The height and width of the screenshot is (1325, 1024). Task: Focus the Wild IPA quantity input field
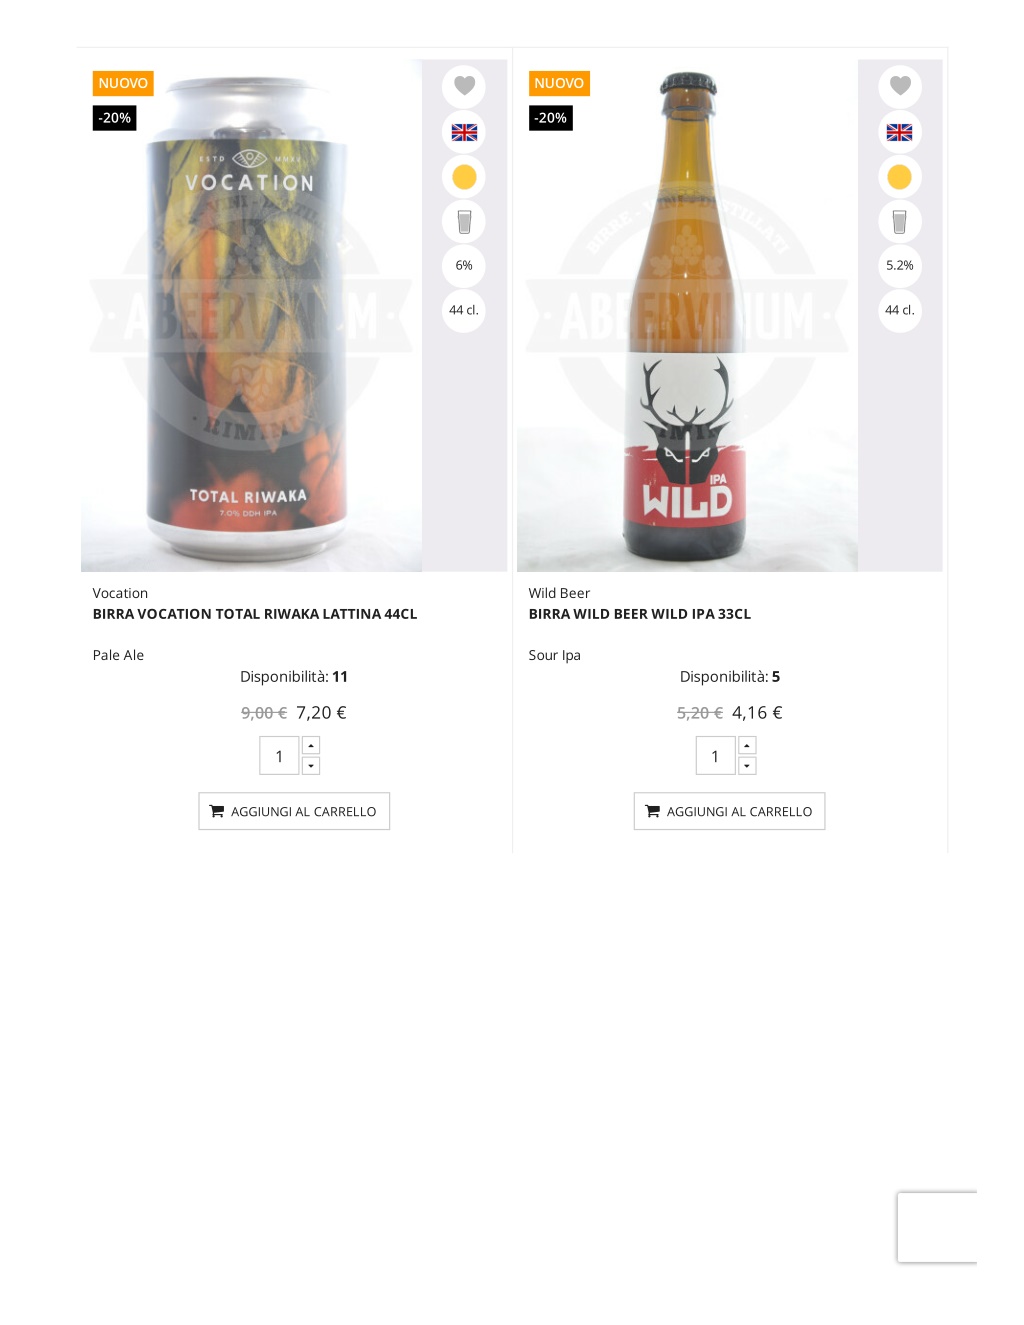point(716,756)
